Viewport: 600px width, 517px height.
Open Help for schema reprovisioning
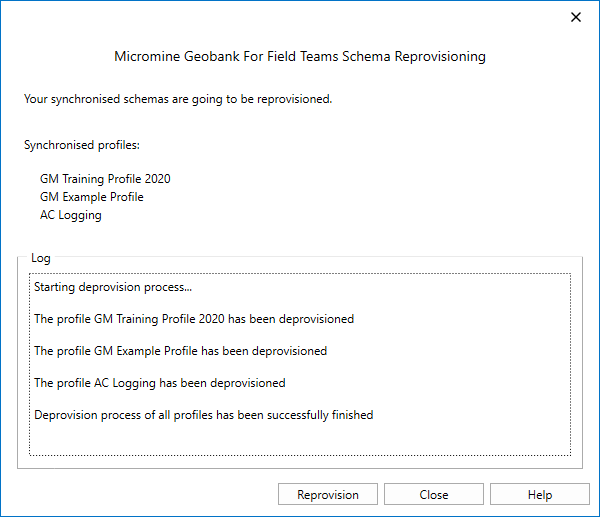(539, 495)
